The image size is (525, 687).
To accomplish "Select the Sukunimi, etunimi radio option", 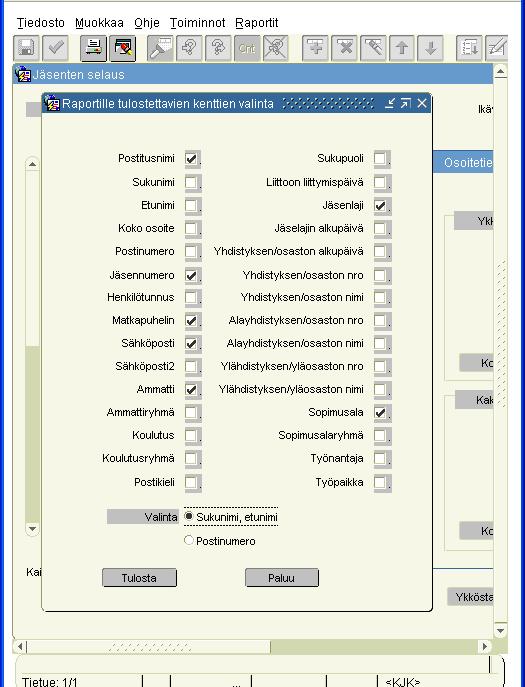I will click(189, 517).
